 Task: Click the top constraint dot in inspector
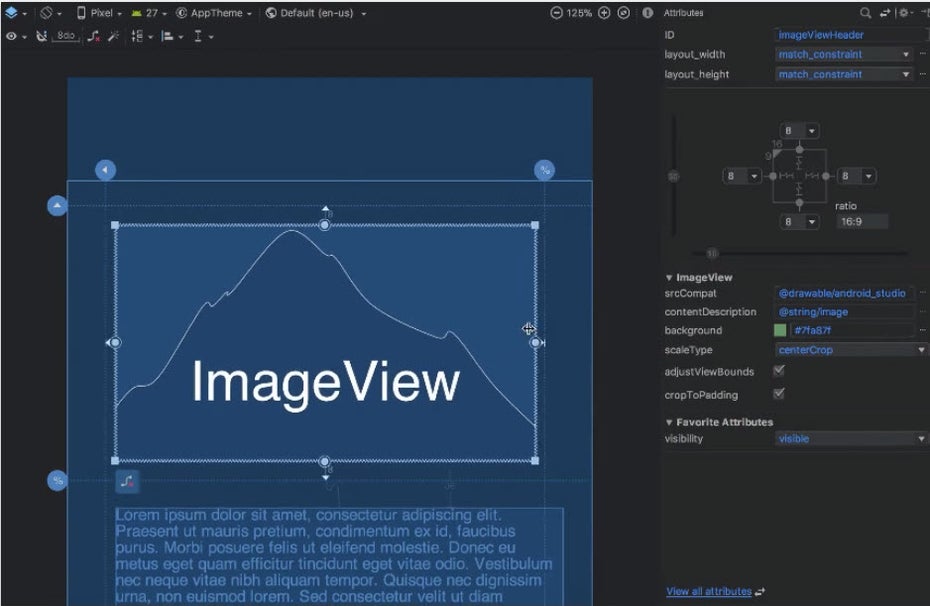(x=800, y=149)
